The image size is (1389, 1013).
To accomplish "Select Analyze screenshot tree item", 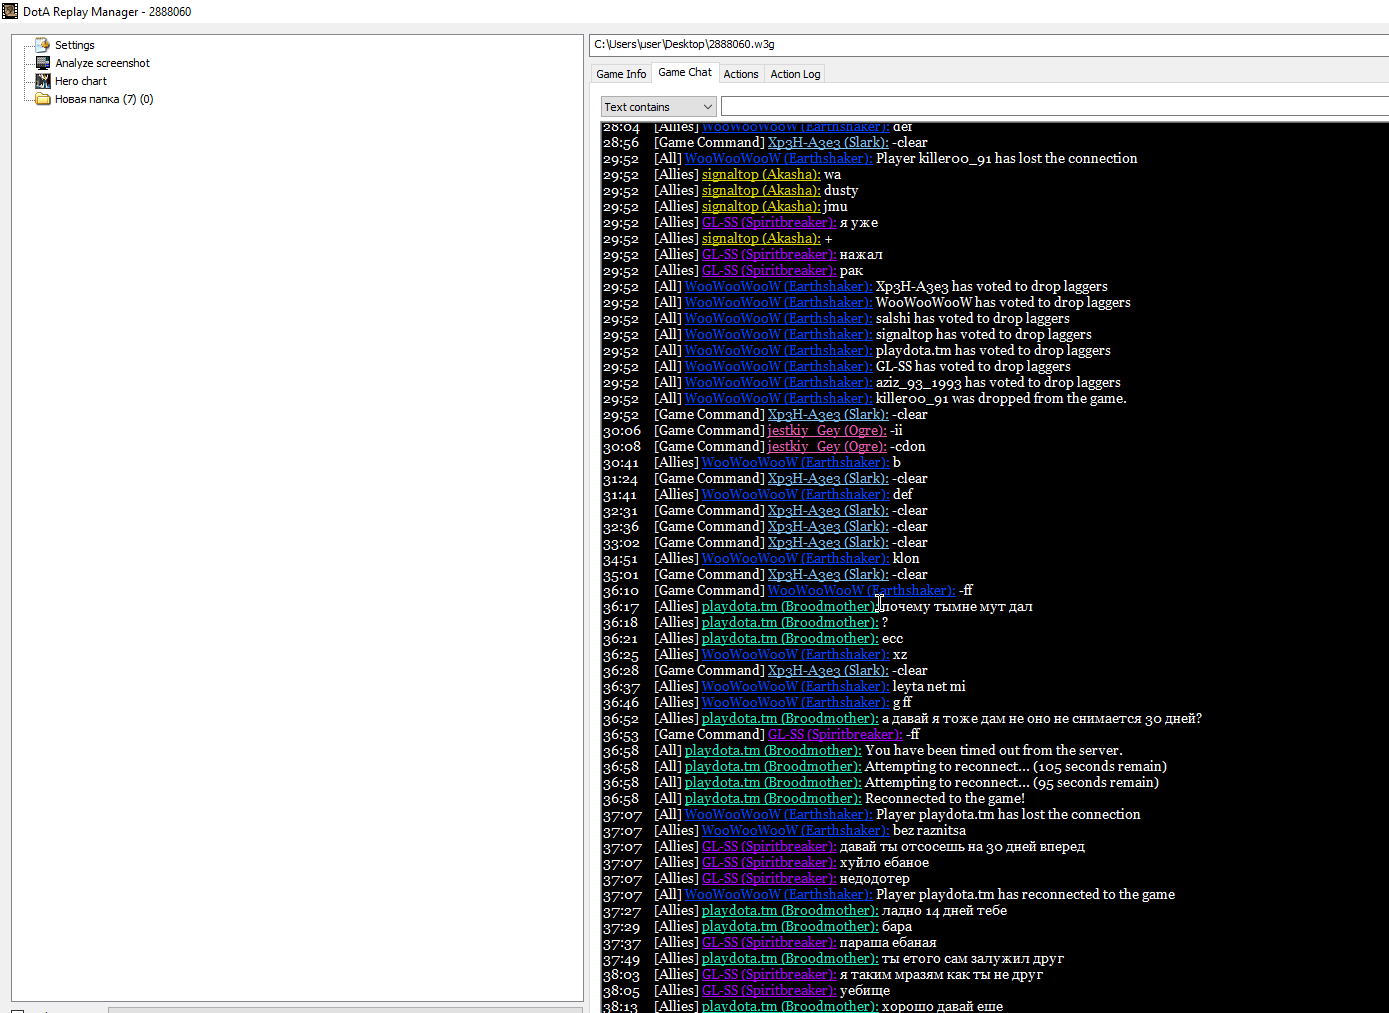I will click(103, 63).
